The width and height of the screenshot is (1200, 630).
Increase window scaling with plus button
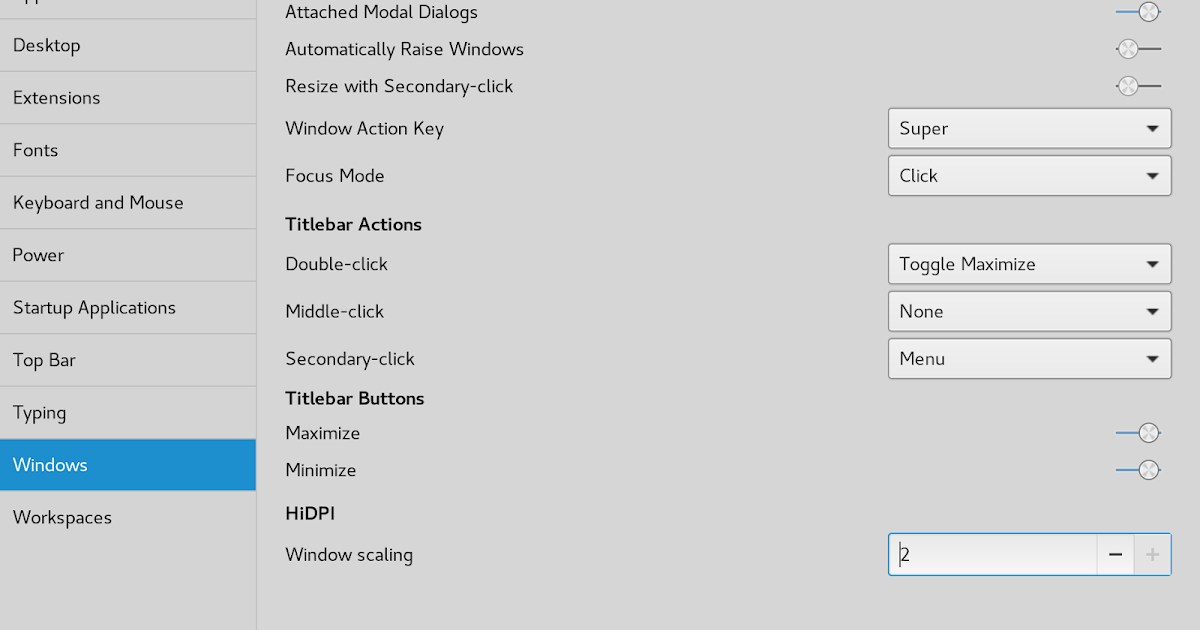pyautogui.click(x=1152, y=554)
